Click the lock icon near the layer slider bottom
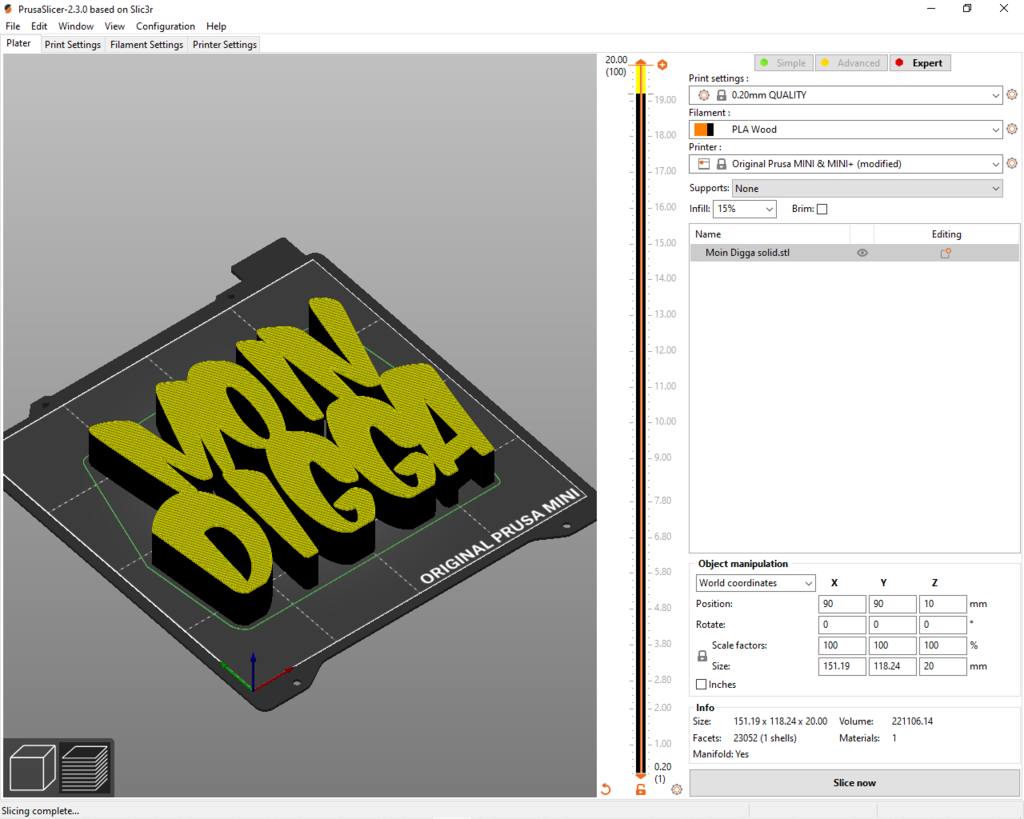Image resolution: width=1024 pixels, height=819 pixels. [x=640, y=789]
